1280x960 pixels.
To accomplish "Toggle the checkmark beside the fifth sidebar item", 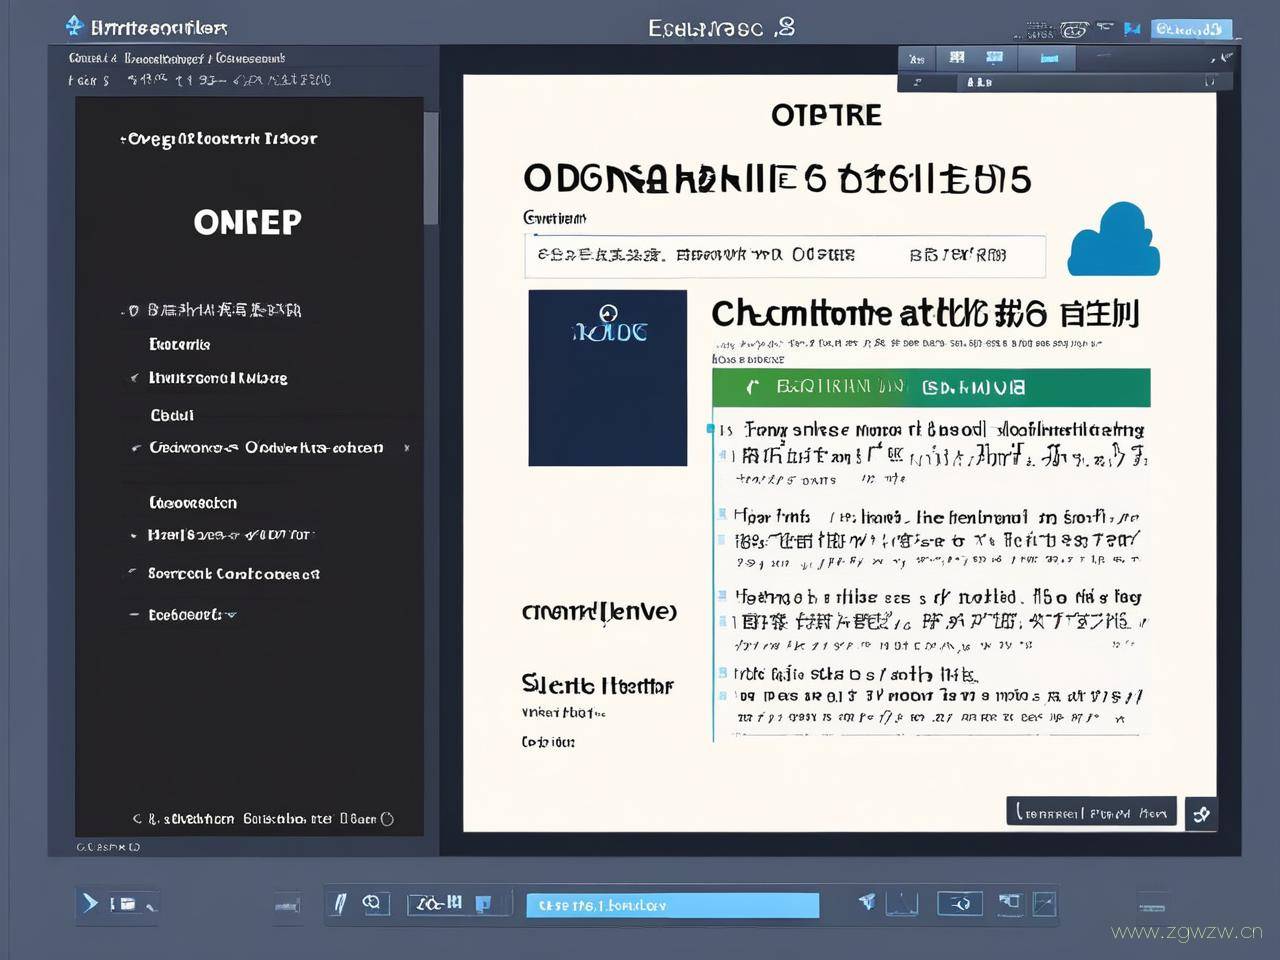I will [x=135, y=448].
